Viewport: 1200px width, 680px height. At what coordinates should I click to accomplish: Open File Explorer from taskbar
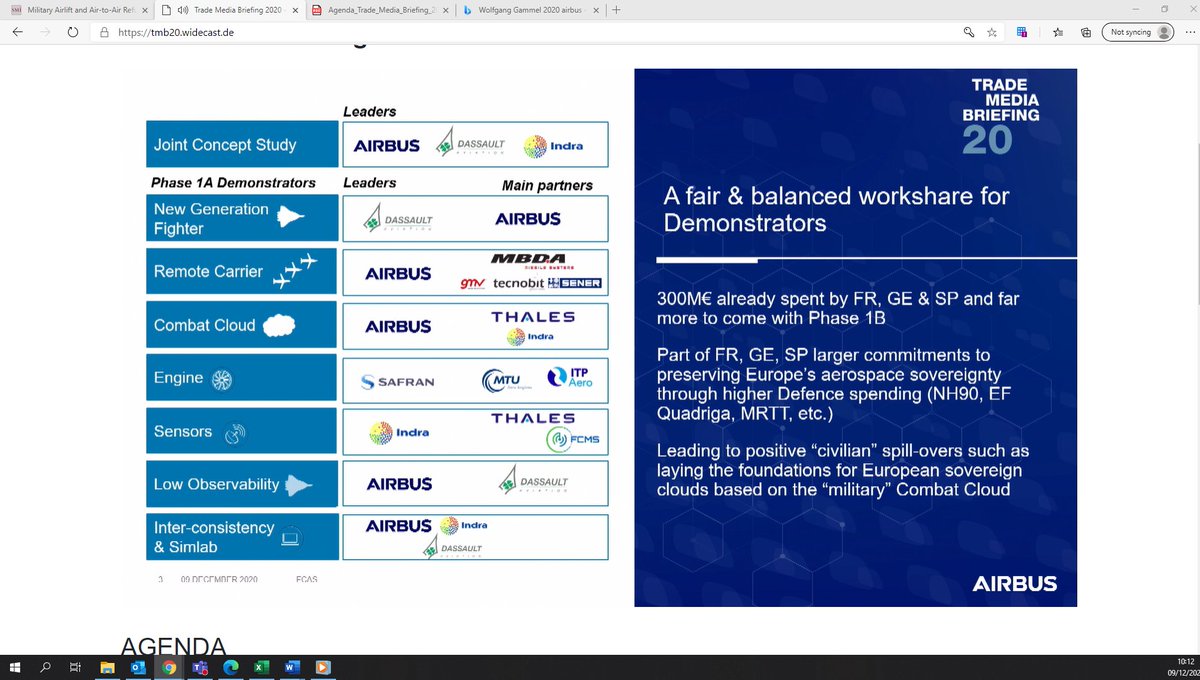(x=107, y=667)
